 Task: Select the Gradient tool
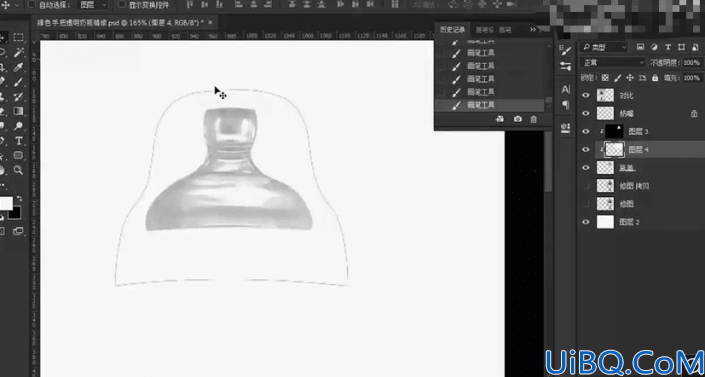pos(18,111)
